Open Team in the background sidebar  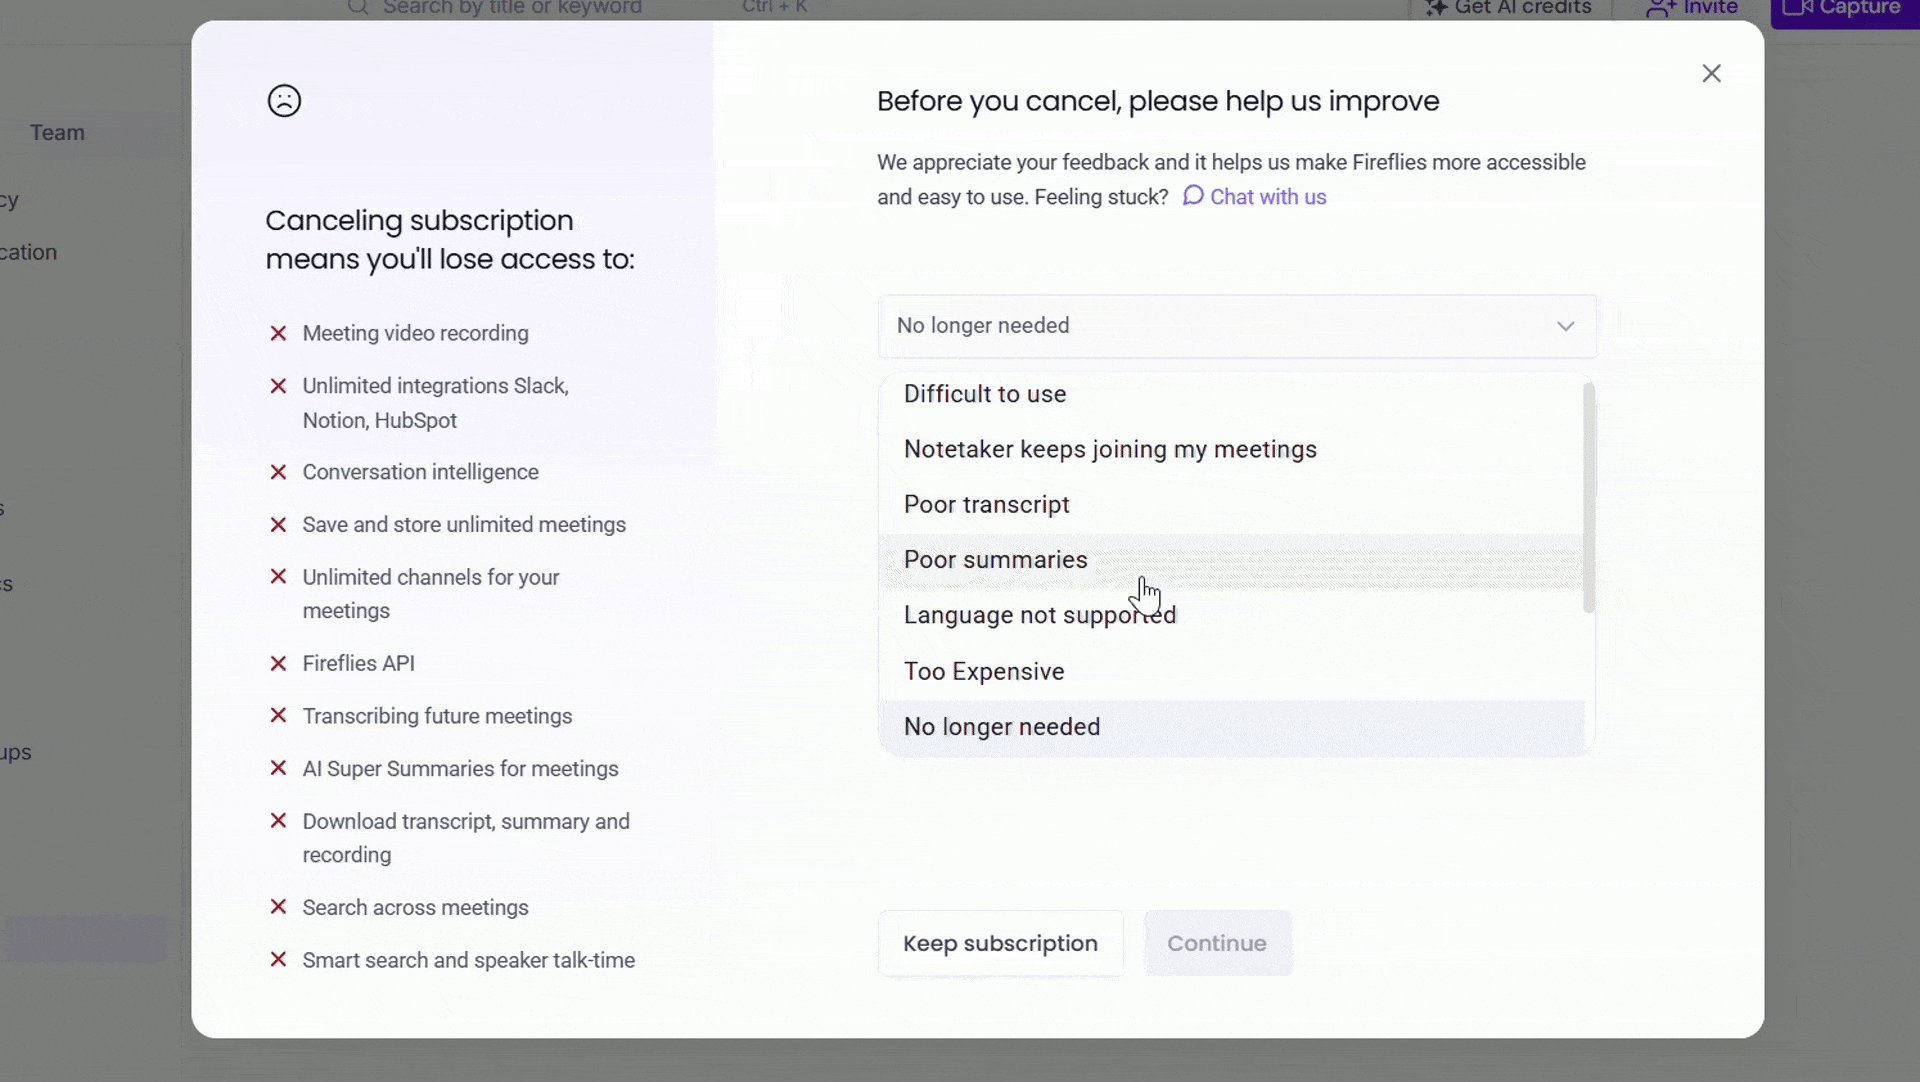pos(57,133)
